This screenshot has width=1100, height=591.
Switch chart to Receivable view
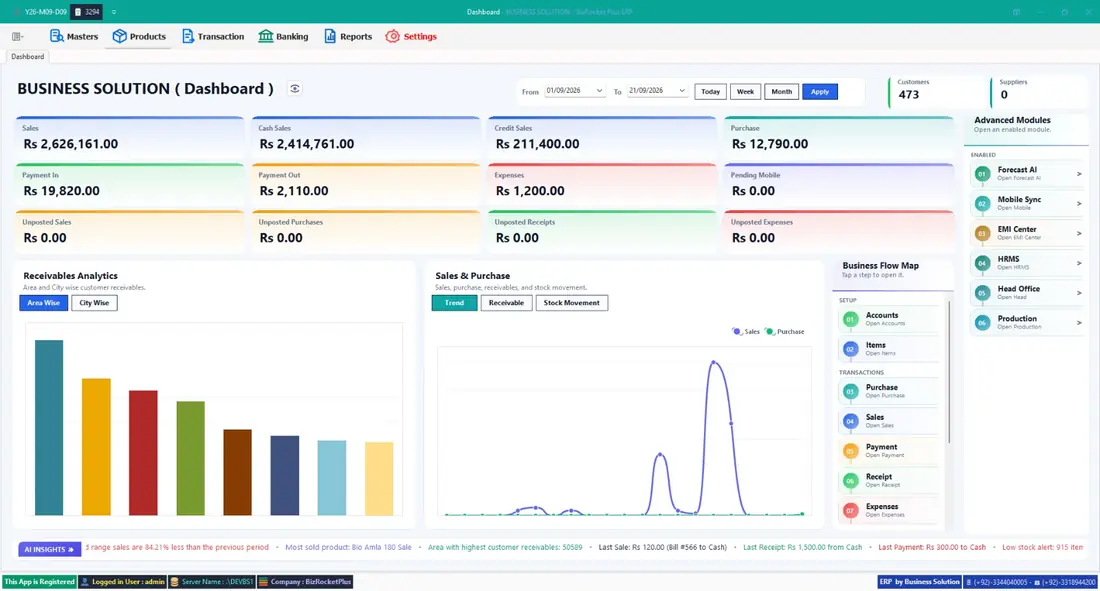506,303
